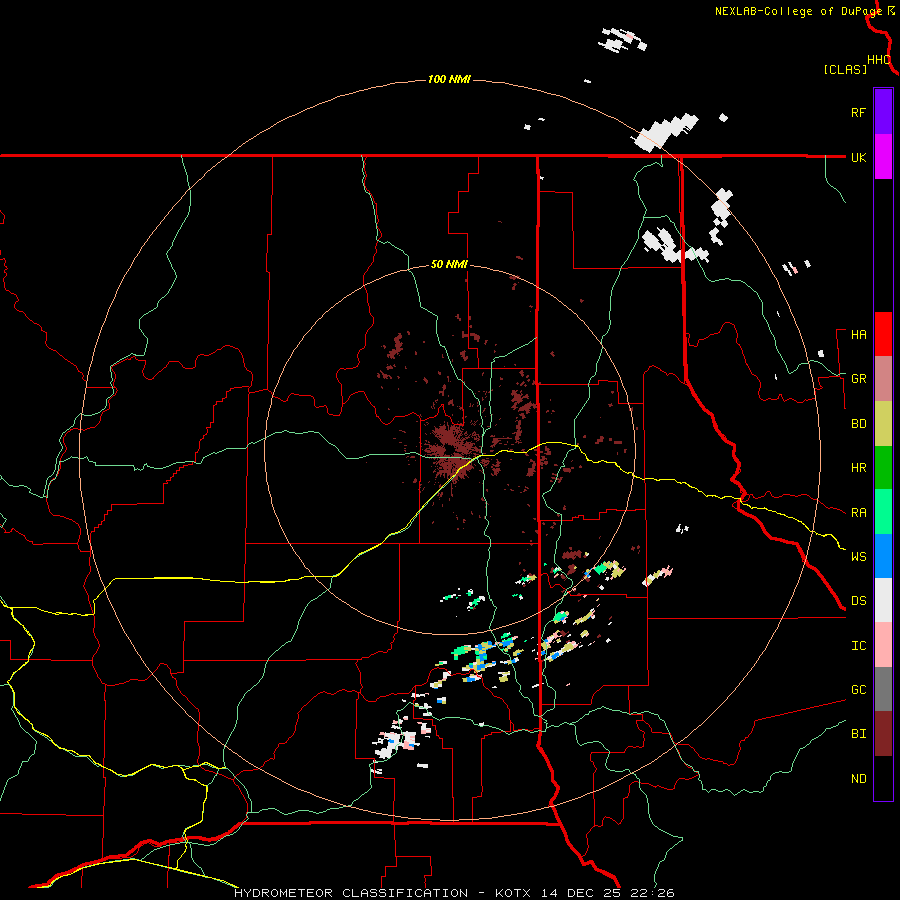Click the HR legend label
This screenshot has height=900, width=900.
(x=858, y=468)
